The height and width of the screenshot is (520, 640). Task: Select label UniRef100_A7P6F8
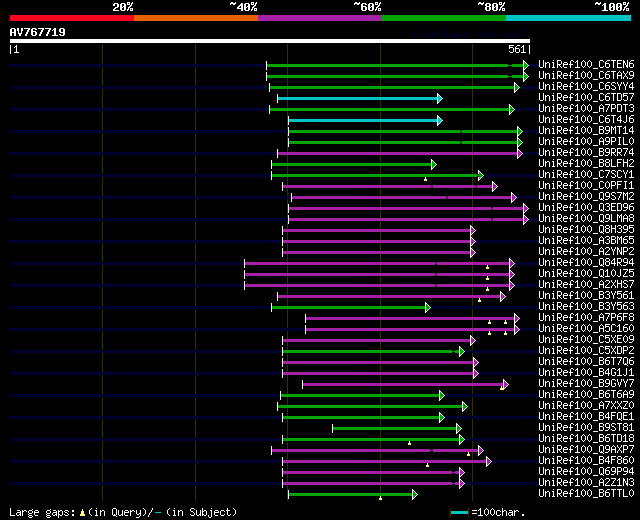(x=586, y=318)
